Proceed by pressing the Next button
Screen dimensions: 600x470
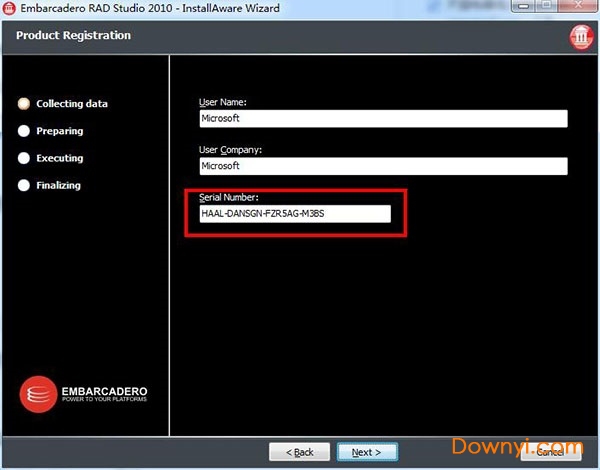367,452
